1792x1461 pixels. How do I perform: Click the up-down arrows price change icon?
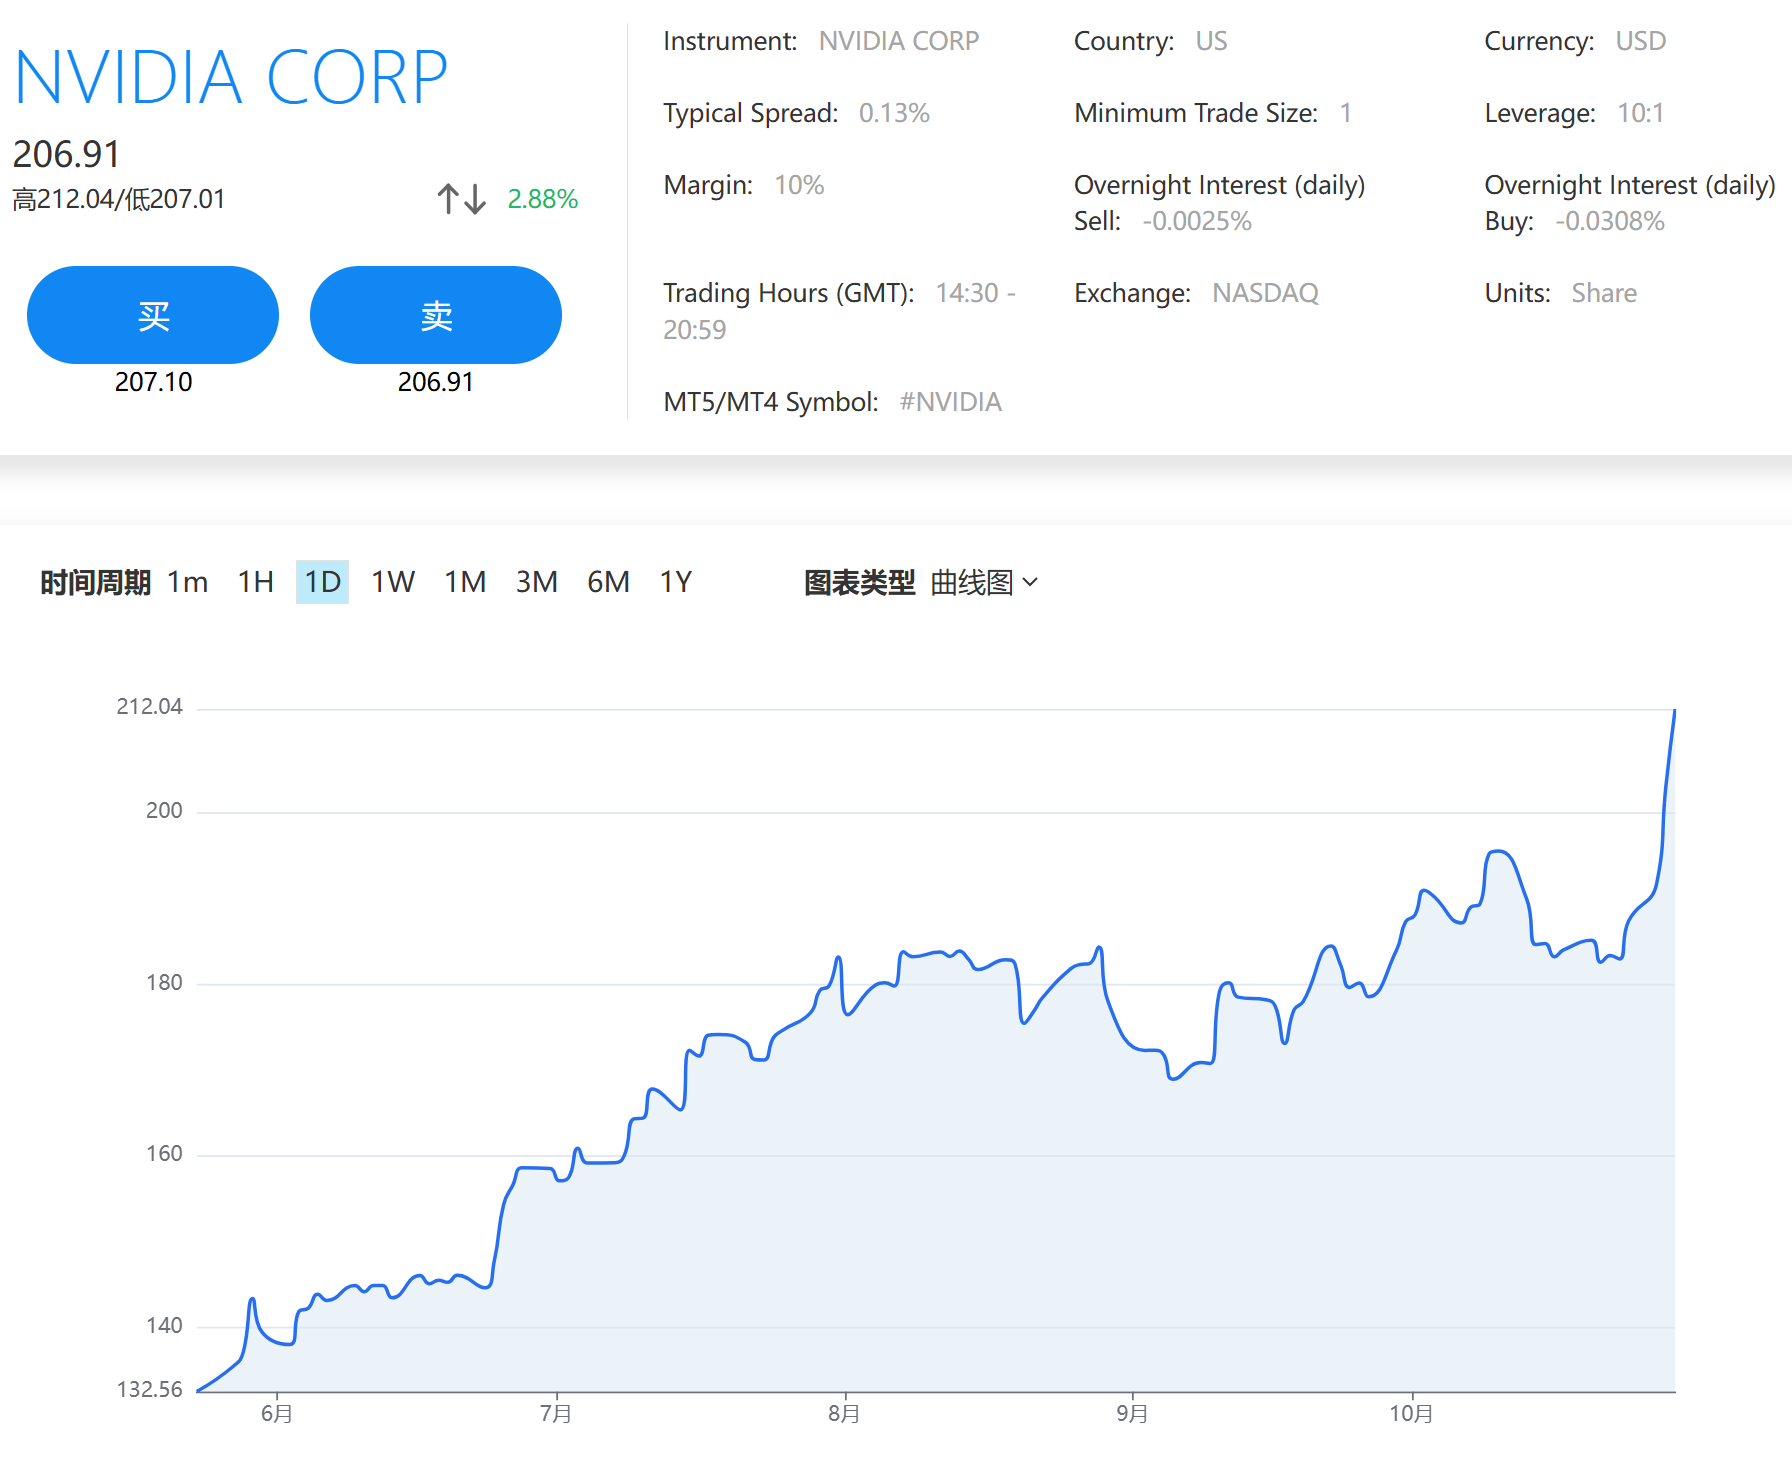461,199
